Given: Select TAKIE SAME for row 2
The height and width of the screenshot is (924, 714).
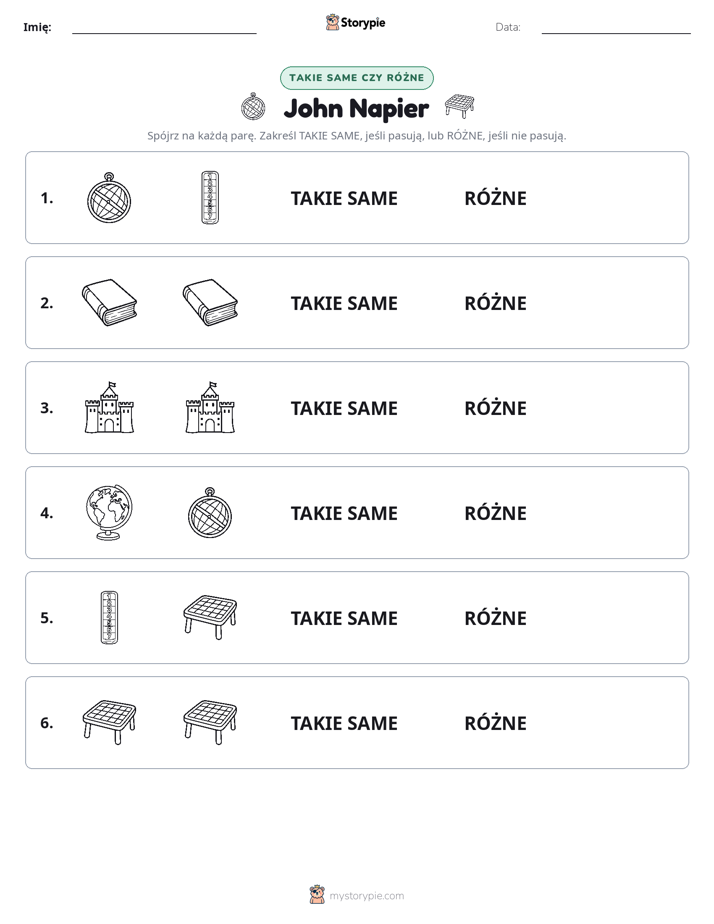Looking at the screenshot, I should (x=344, y=303).
